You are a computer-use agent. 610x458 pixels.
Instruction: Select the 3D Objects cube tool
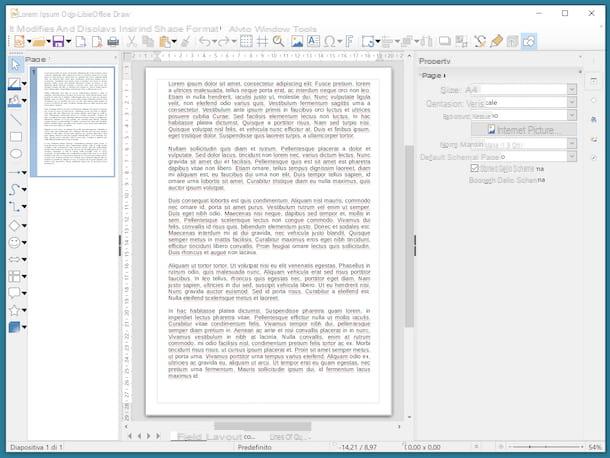coord(14,327)
